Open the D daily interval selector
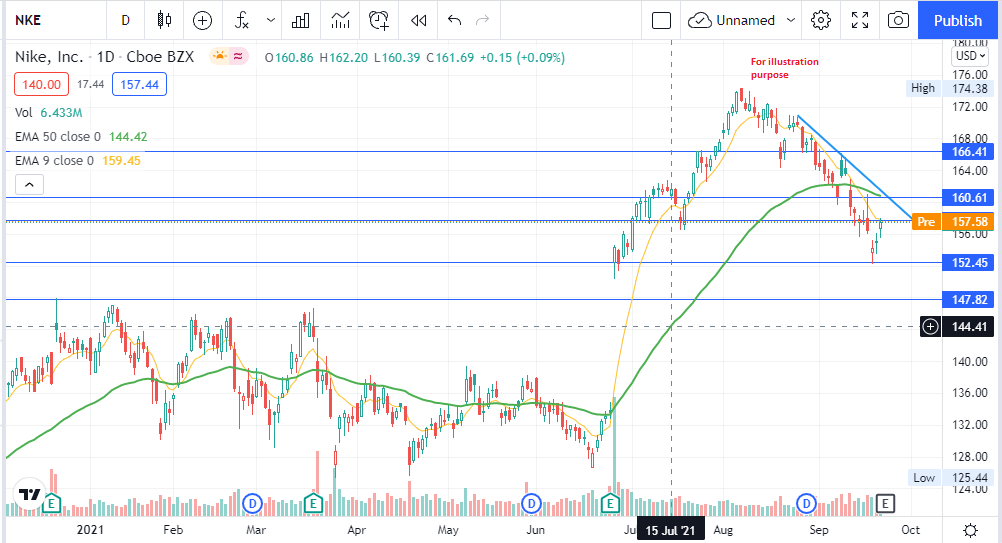Screen dimensions: 1002x543 [x=125, y=20]
